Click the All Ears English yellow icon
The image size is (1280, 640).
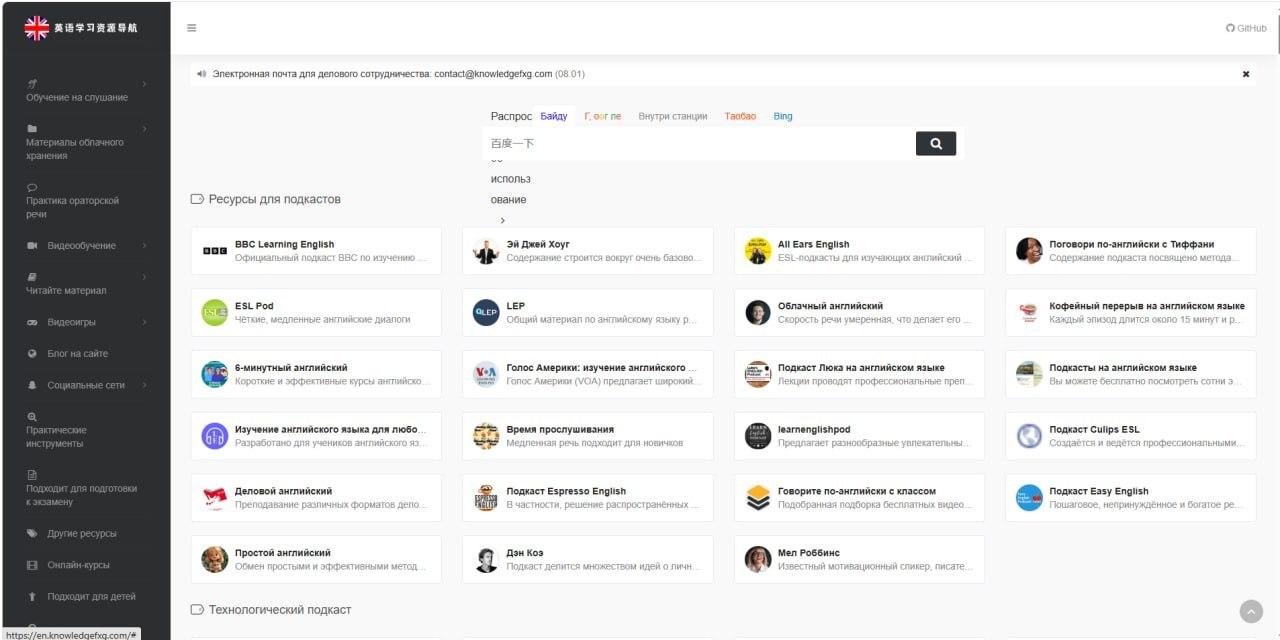point(758,251)
